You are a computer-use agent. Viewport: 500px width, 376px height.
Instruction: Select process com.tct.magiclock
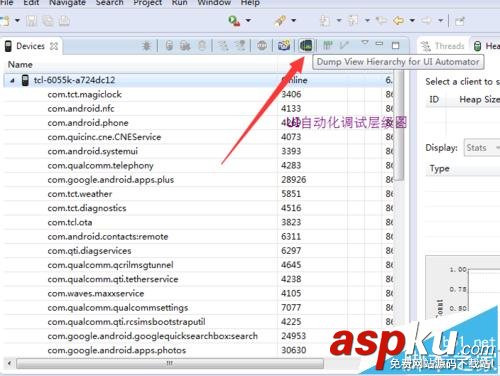pyautogui.click(x=84, y=95)
